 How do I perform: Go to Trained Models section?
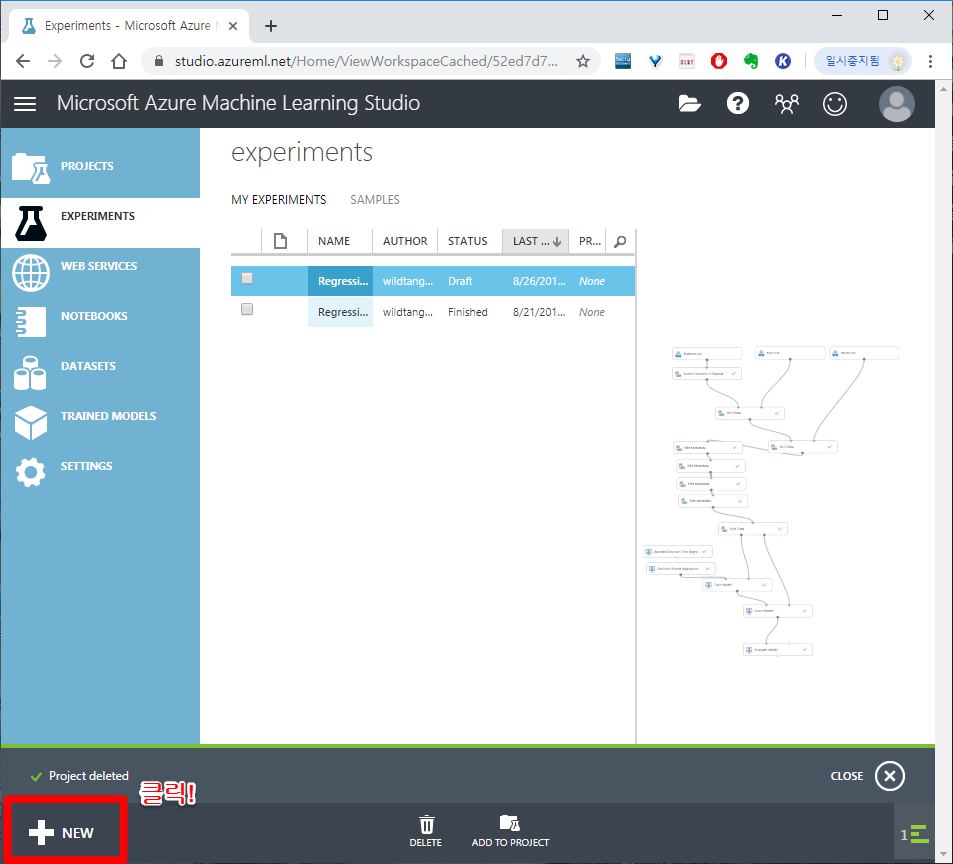click(x=100, y=422)
